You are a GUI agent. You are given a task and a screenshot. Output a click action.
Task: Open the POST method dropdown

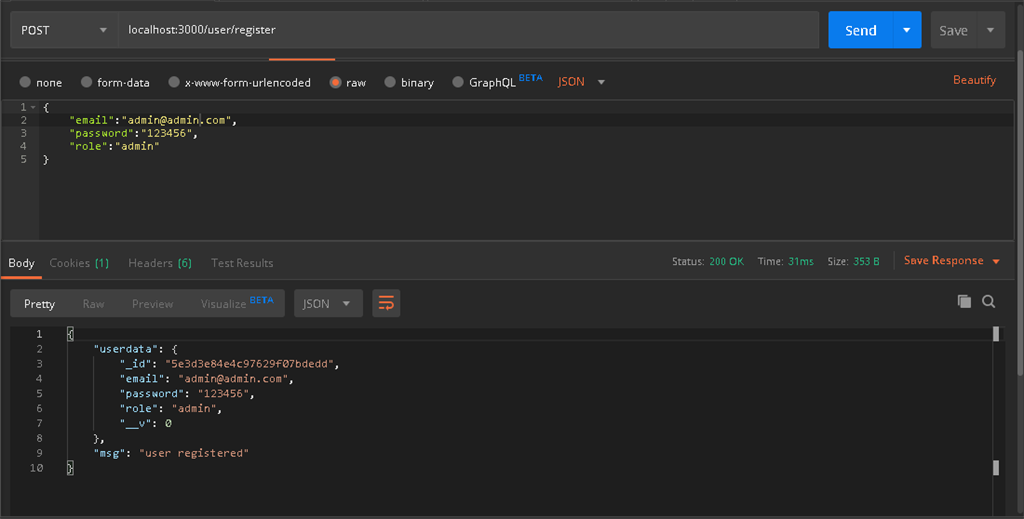(x=64, y=30)
